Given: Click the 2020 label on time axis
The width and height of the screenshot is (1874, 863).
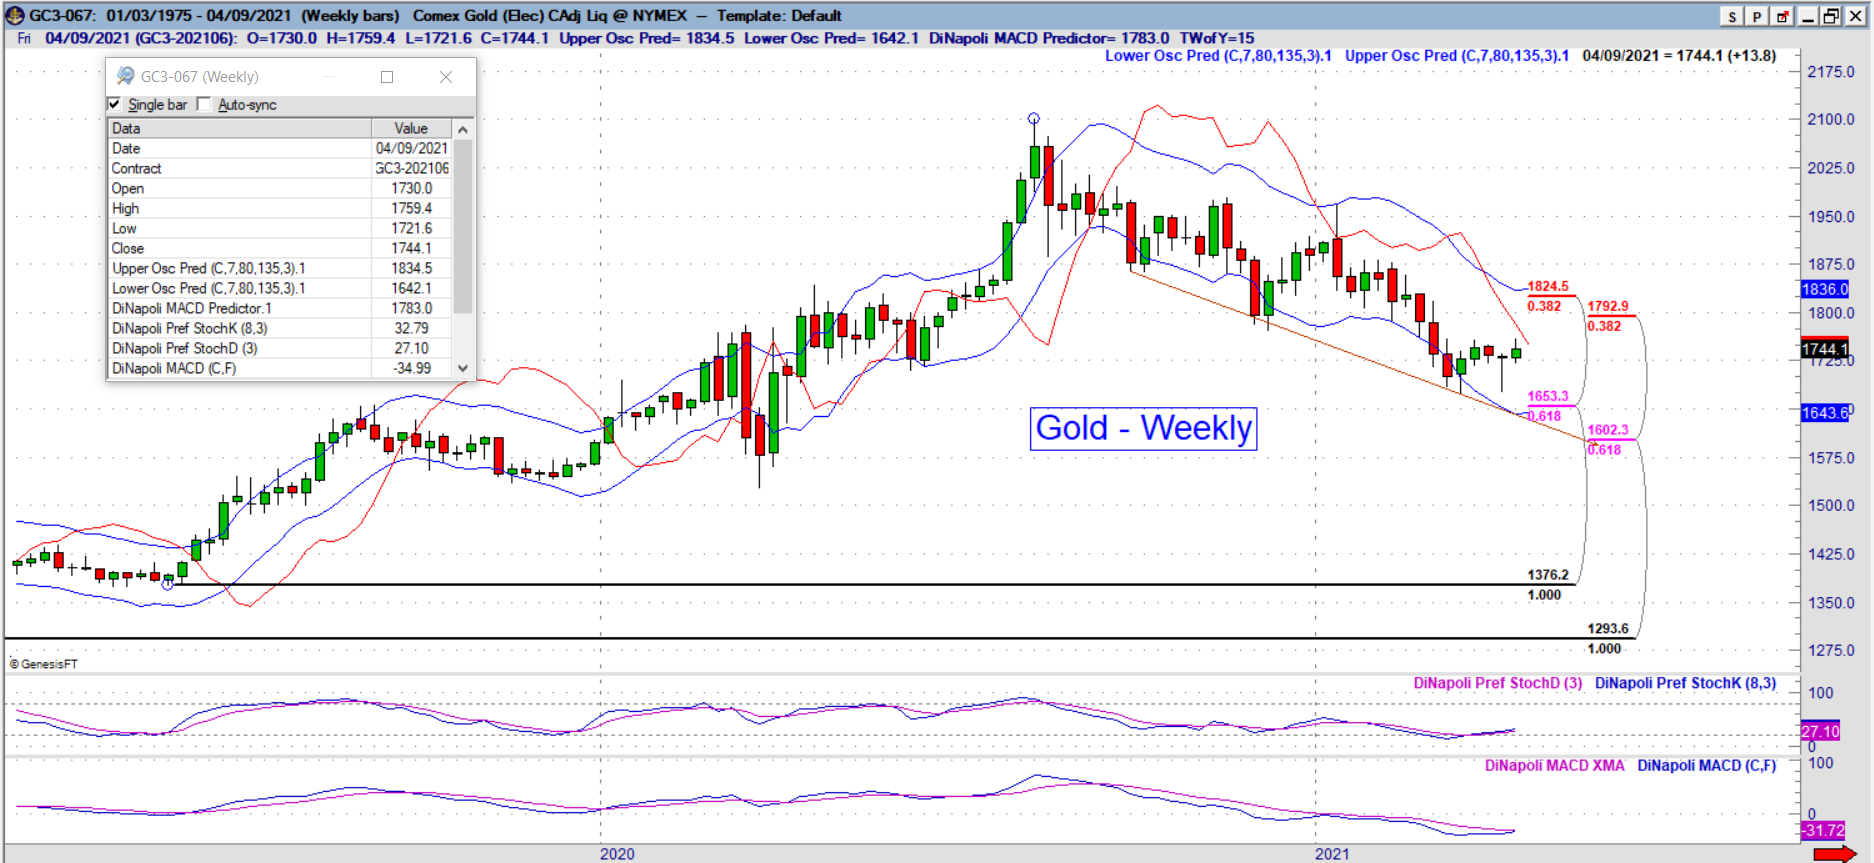Looking at the screenshot, I should coord(617,854).
